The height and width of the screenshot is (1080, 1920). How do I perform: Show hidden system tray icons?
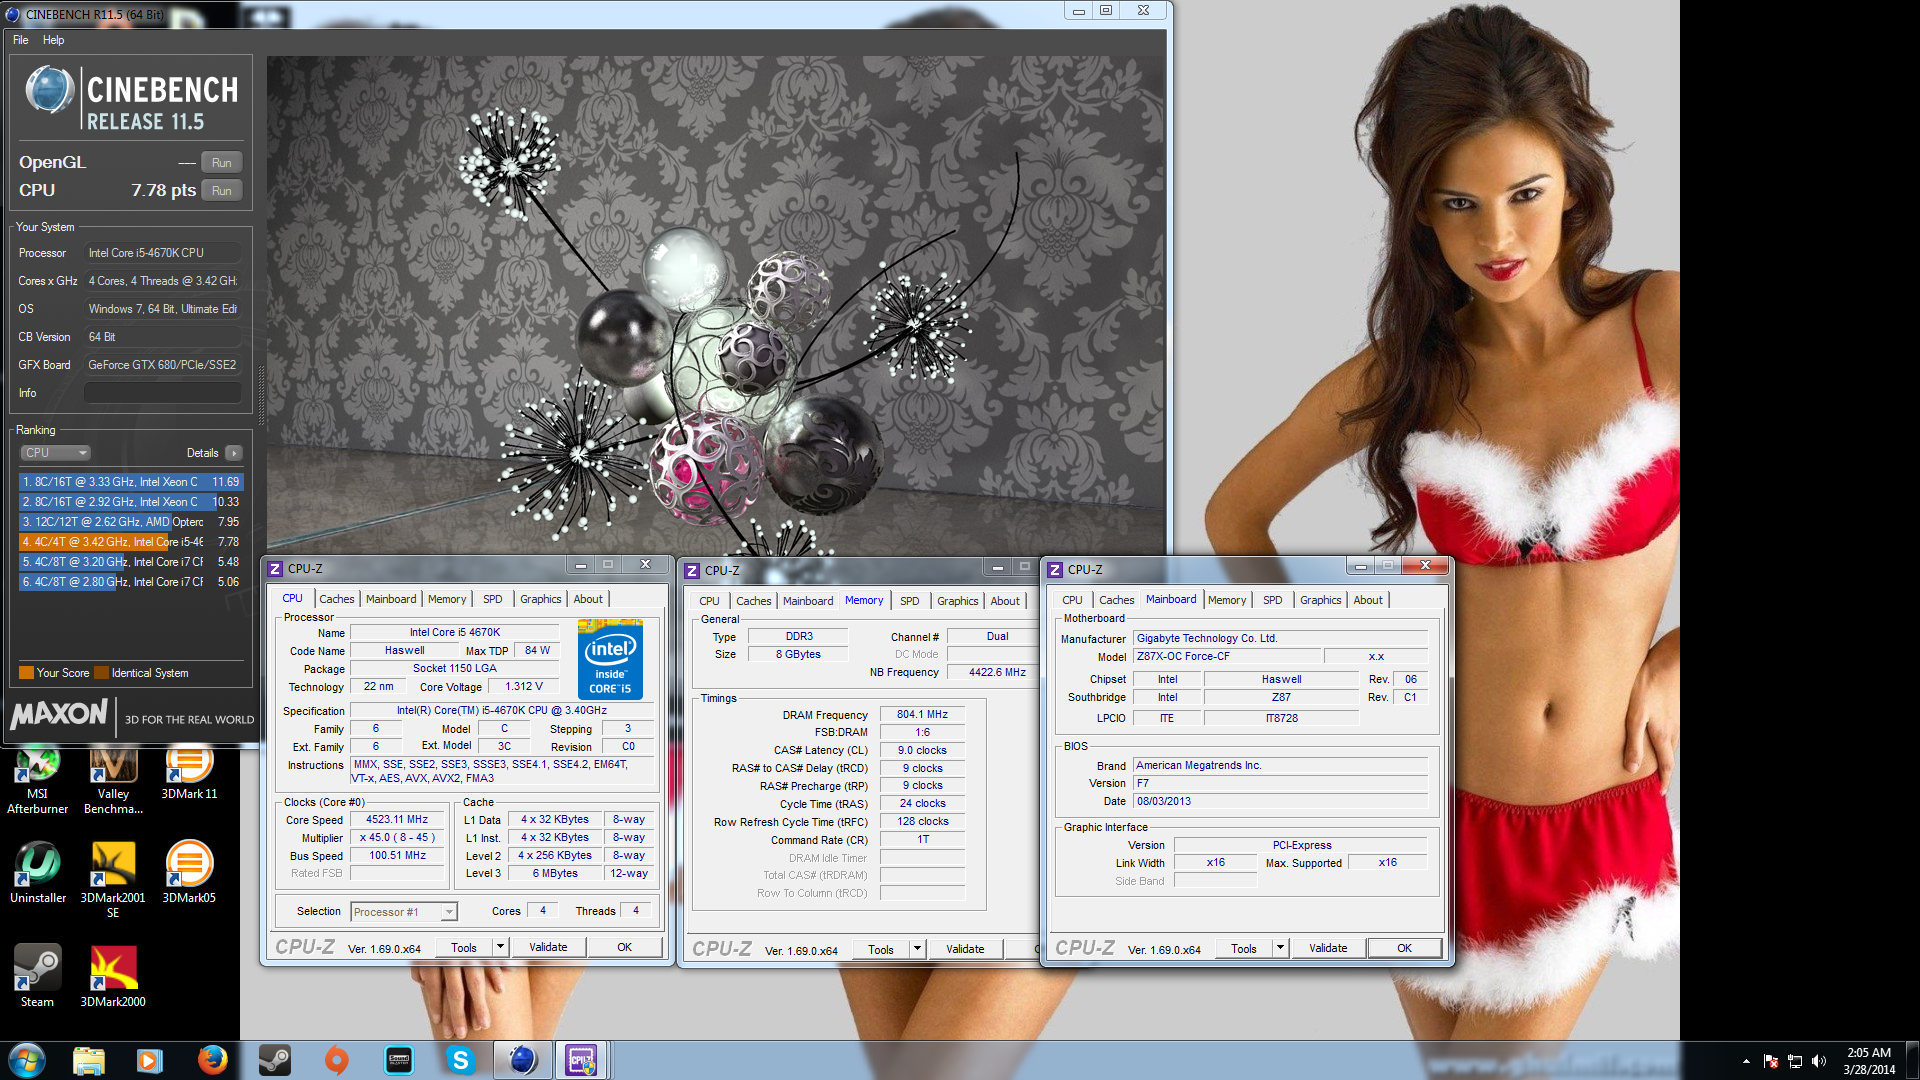pyautogui.click(x=1746, y=1061)
